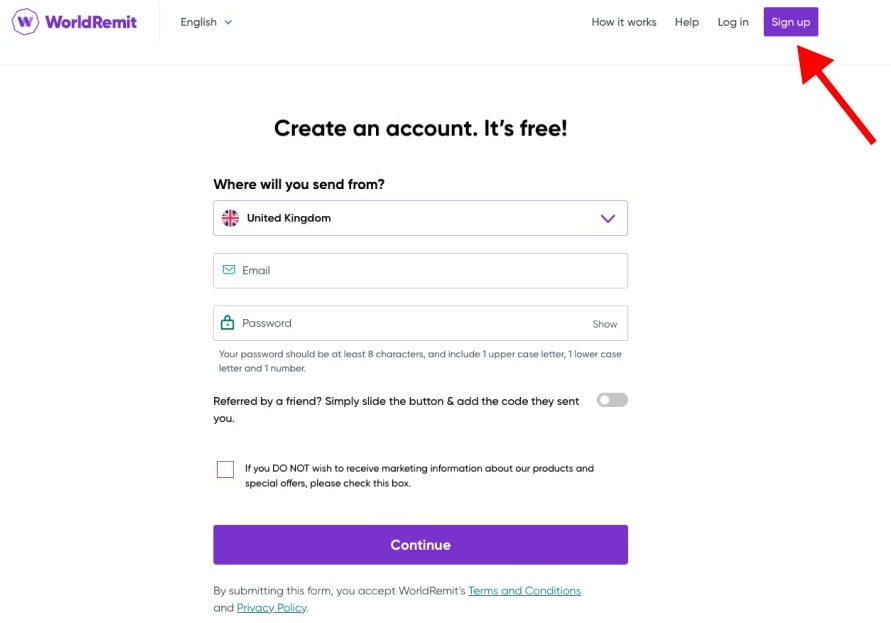Image resolution: width=891 pixels, height=623 pixels.
Task: Show the password text
Action: 604,324
